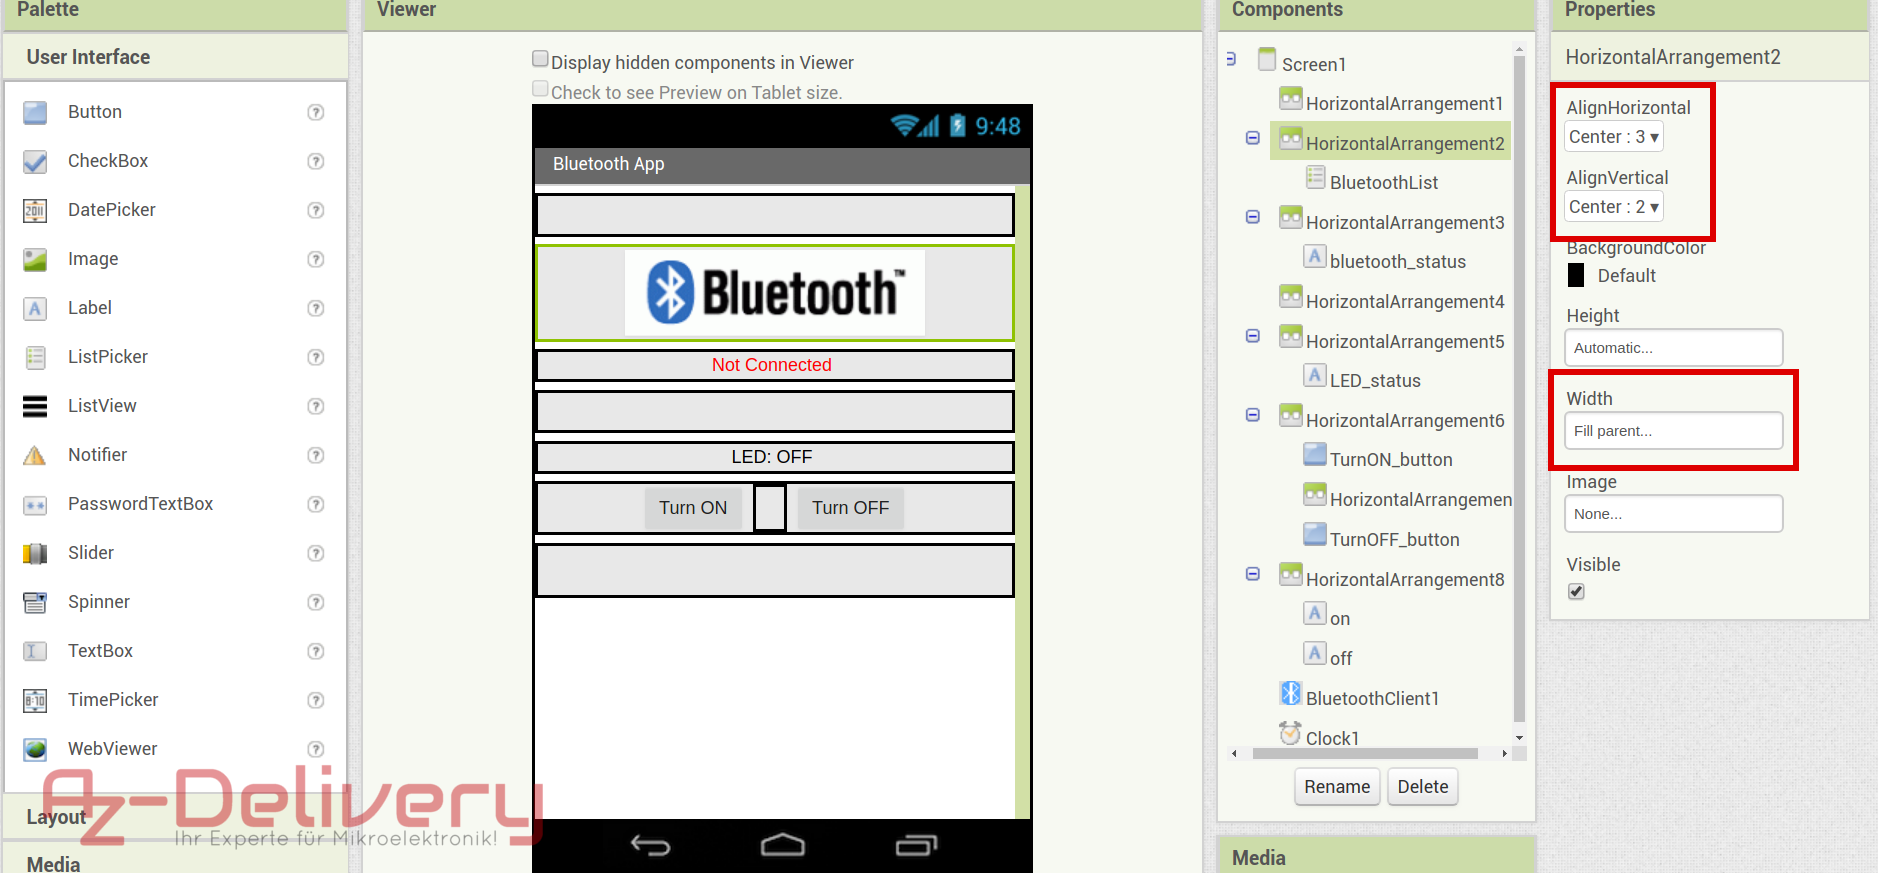Image resolution: width=1878 pixels, height=873 pixels.
Task: Click the LED: OFF label
Action: click(771, 457)
